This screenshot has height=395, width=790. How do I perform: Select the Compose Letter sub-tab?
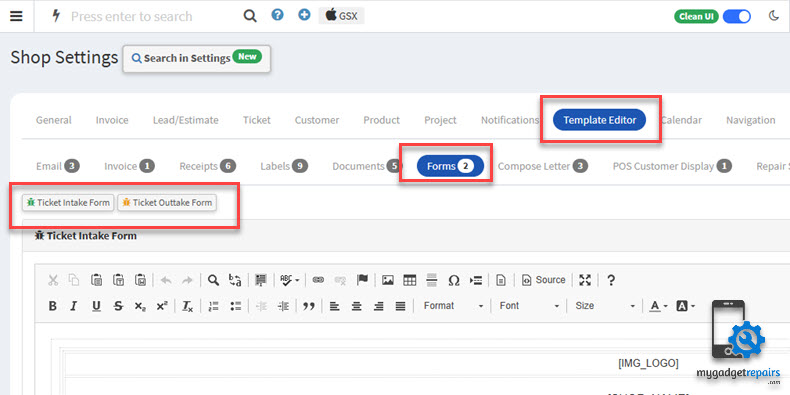pyautogui.click(x=543, y=166)
